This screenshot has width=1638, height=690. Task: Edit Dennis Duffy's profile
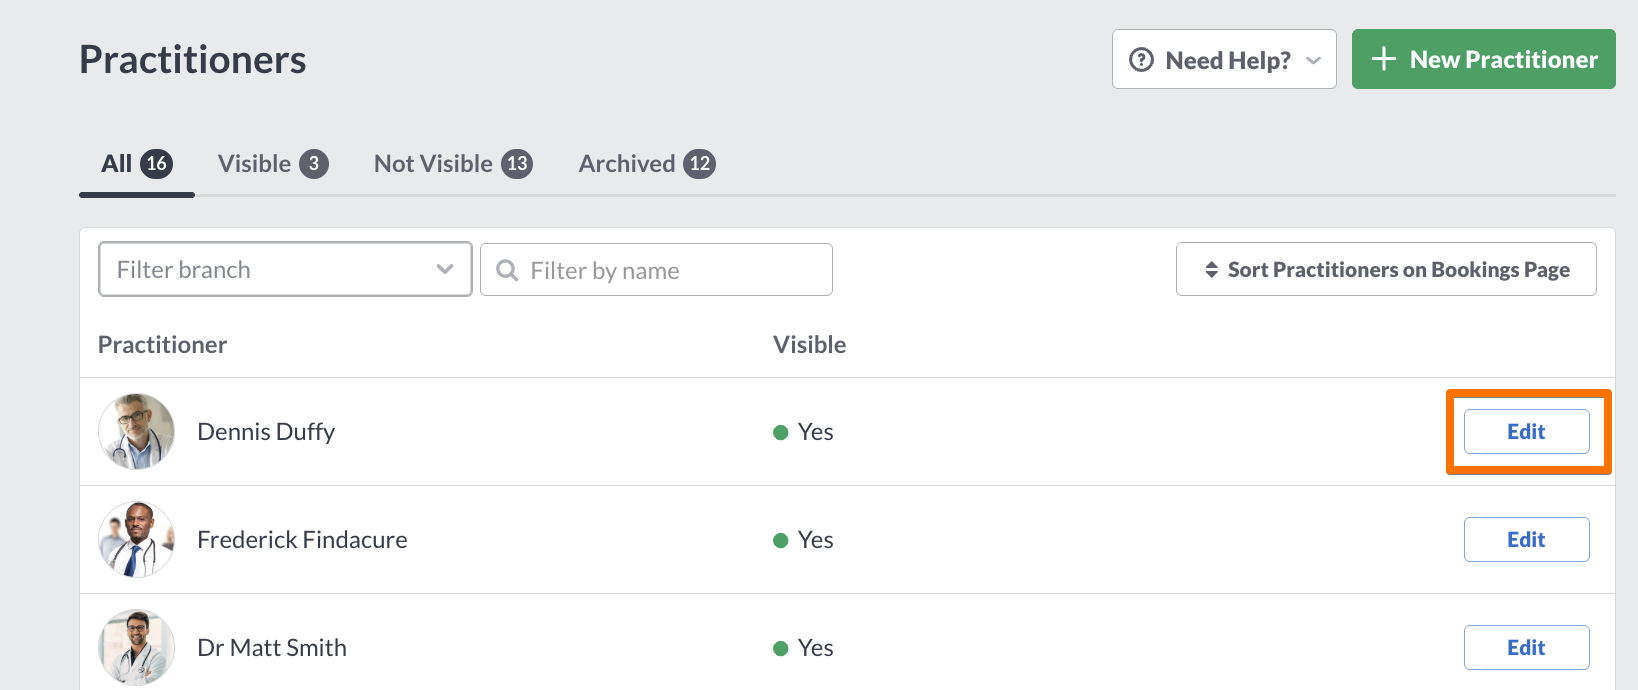tap(1526, 431)
